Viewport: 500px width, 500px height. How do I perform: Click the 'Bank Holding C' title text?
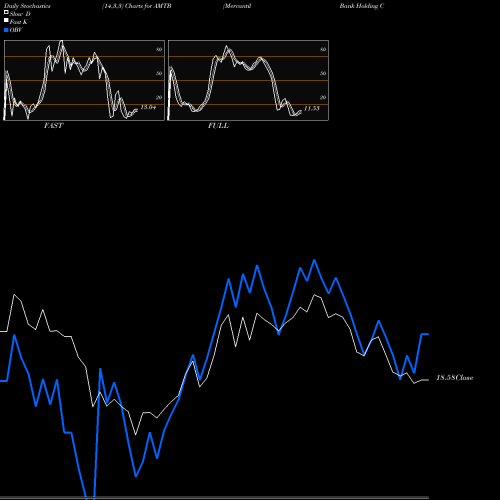pyautogui.click(x=362, y=6)
